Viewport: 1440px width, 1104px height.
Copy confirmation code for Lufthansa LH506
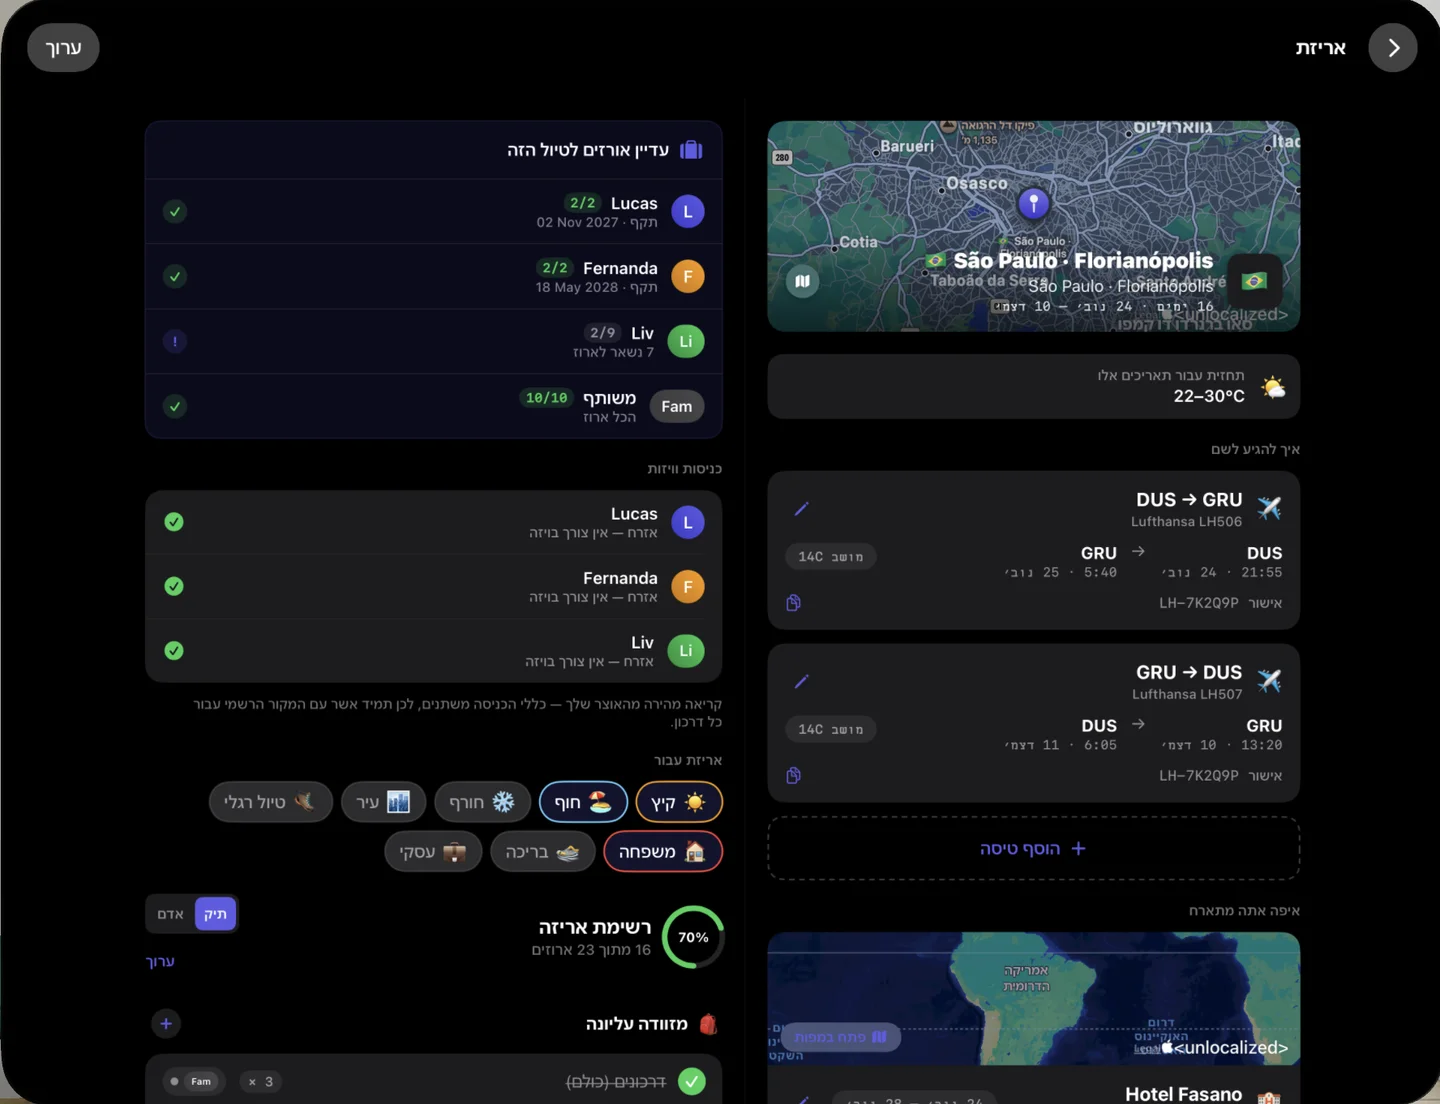[x=794, y=603]
